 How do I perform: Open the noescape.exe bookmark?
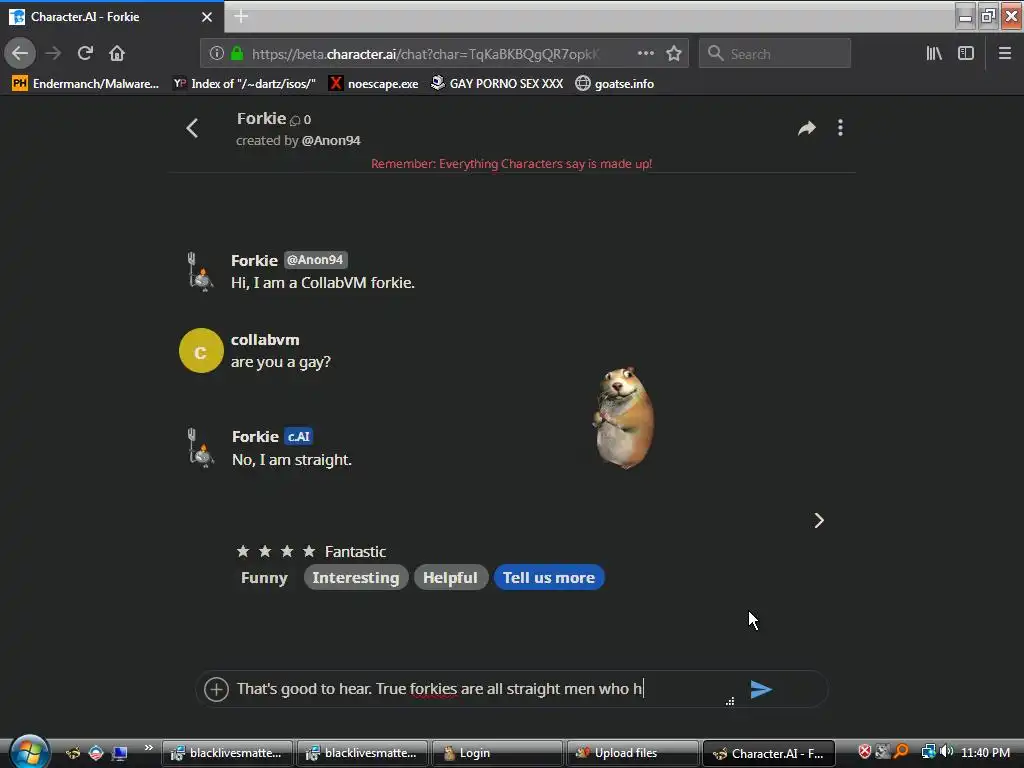point(374,84)
